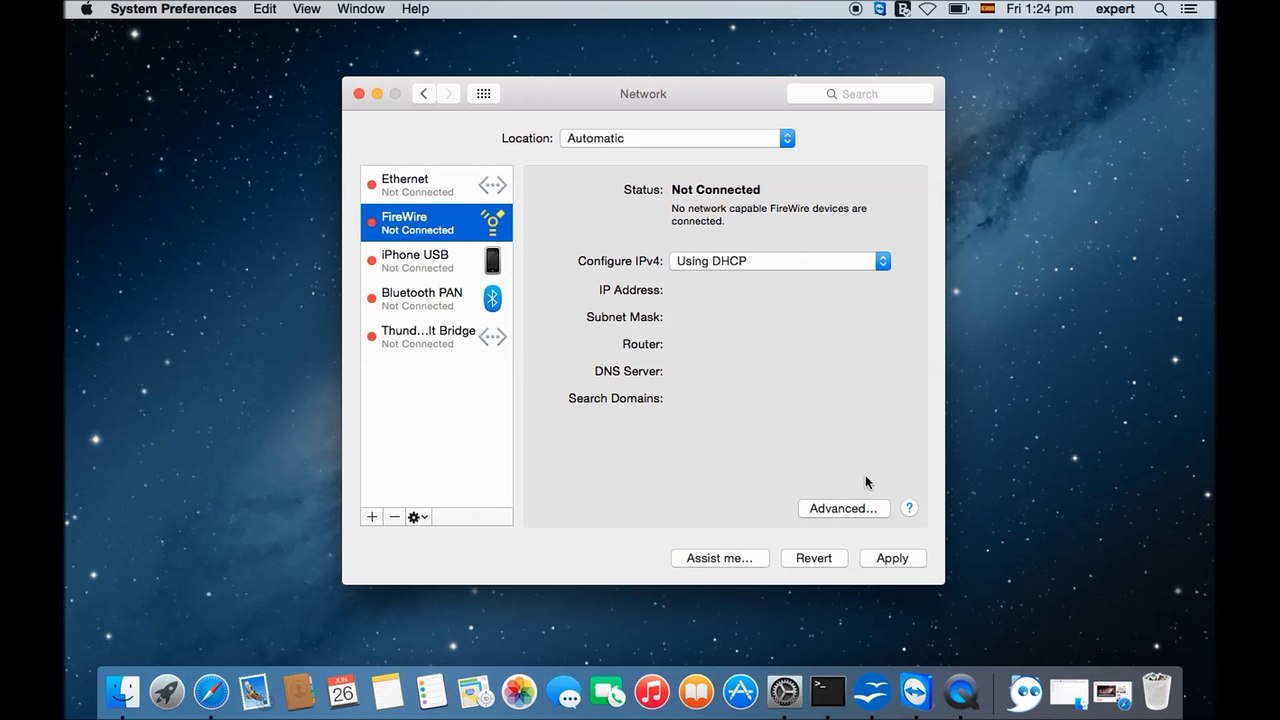Click the Wi-Fi status menu bar icon
The image size is (1280, 720).
928,9
